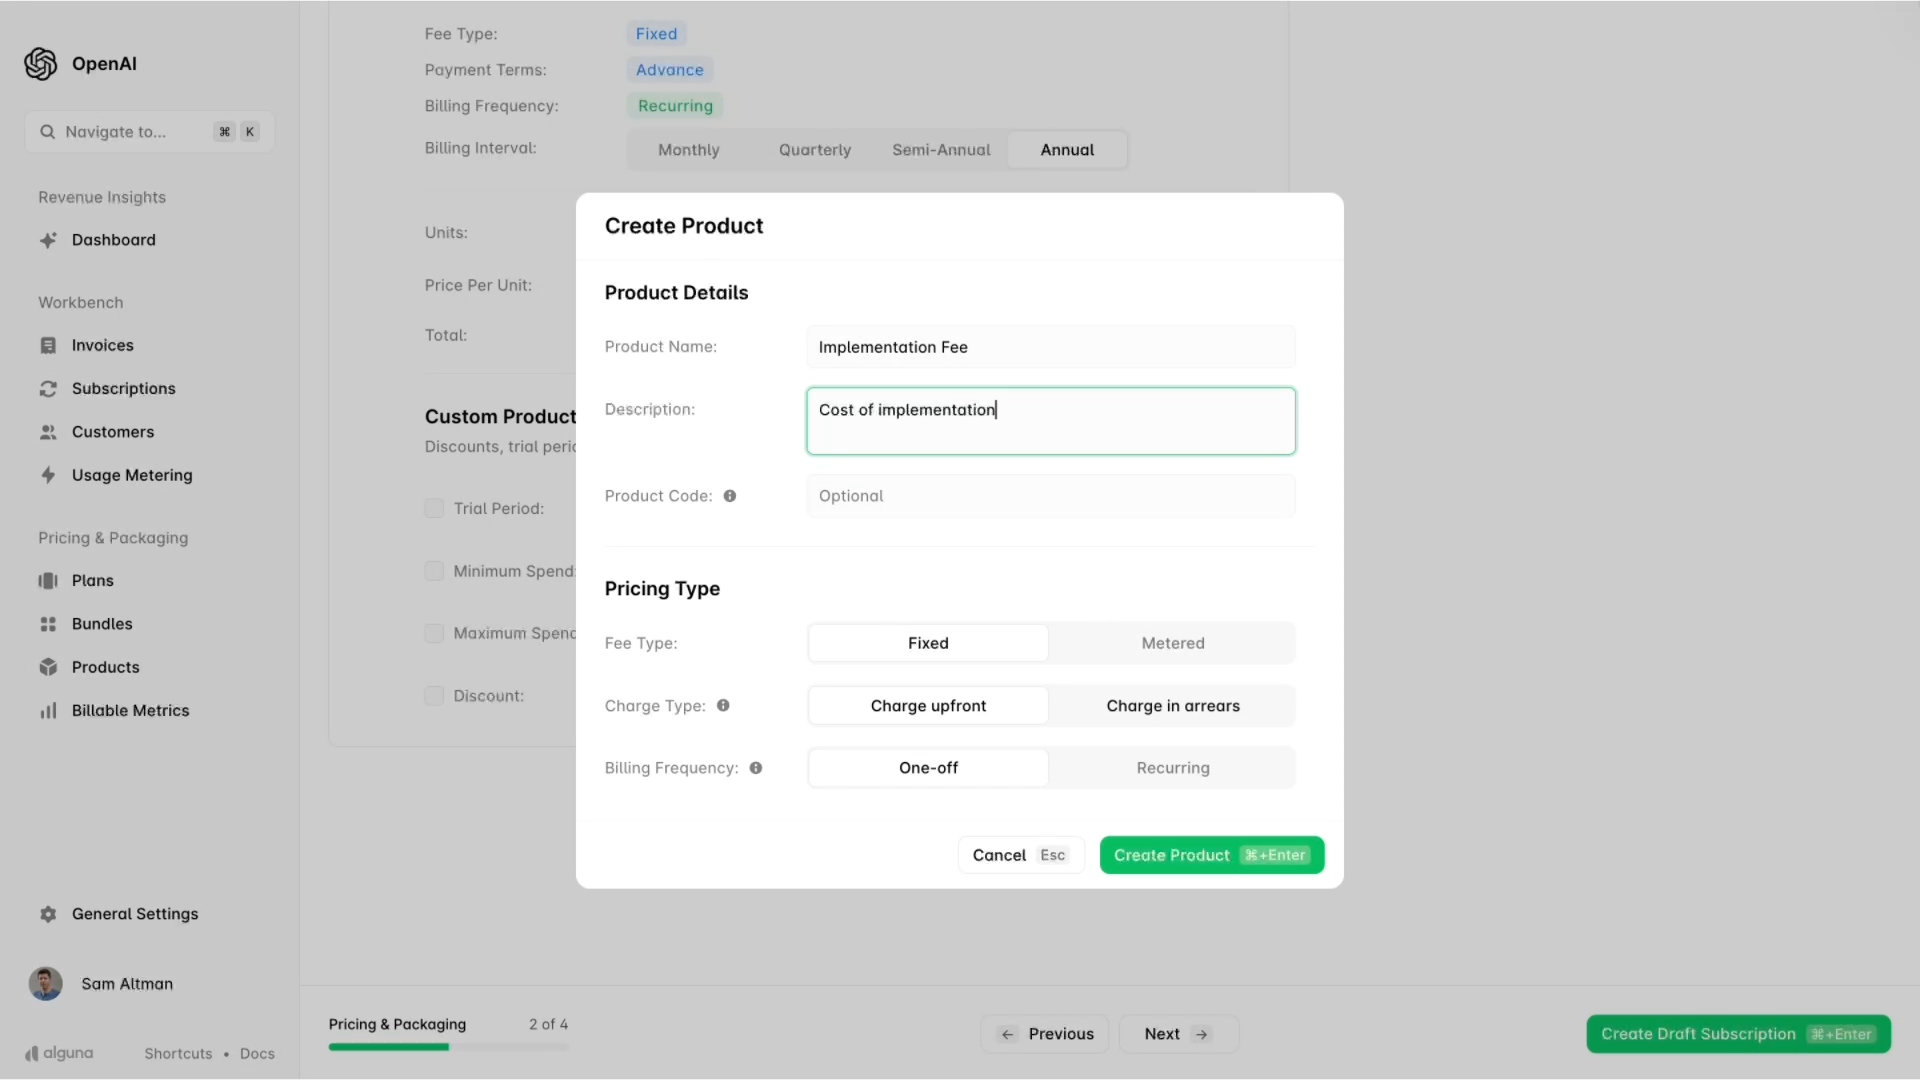Screen dimensions: 1920x1080
Task: Select Quarterly billing interval
Action: pyautogui.click(x=814, y=149)
